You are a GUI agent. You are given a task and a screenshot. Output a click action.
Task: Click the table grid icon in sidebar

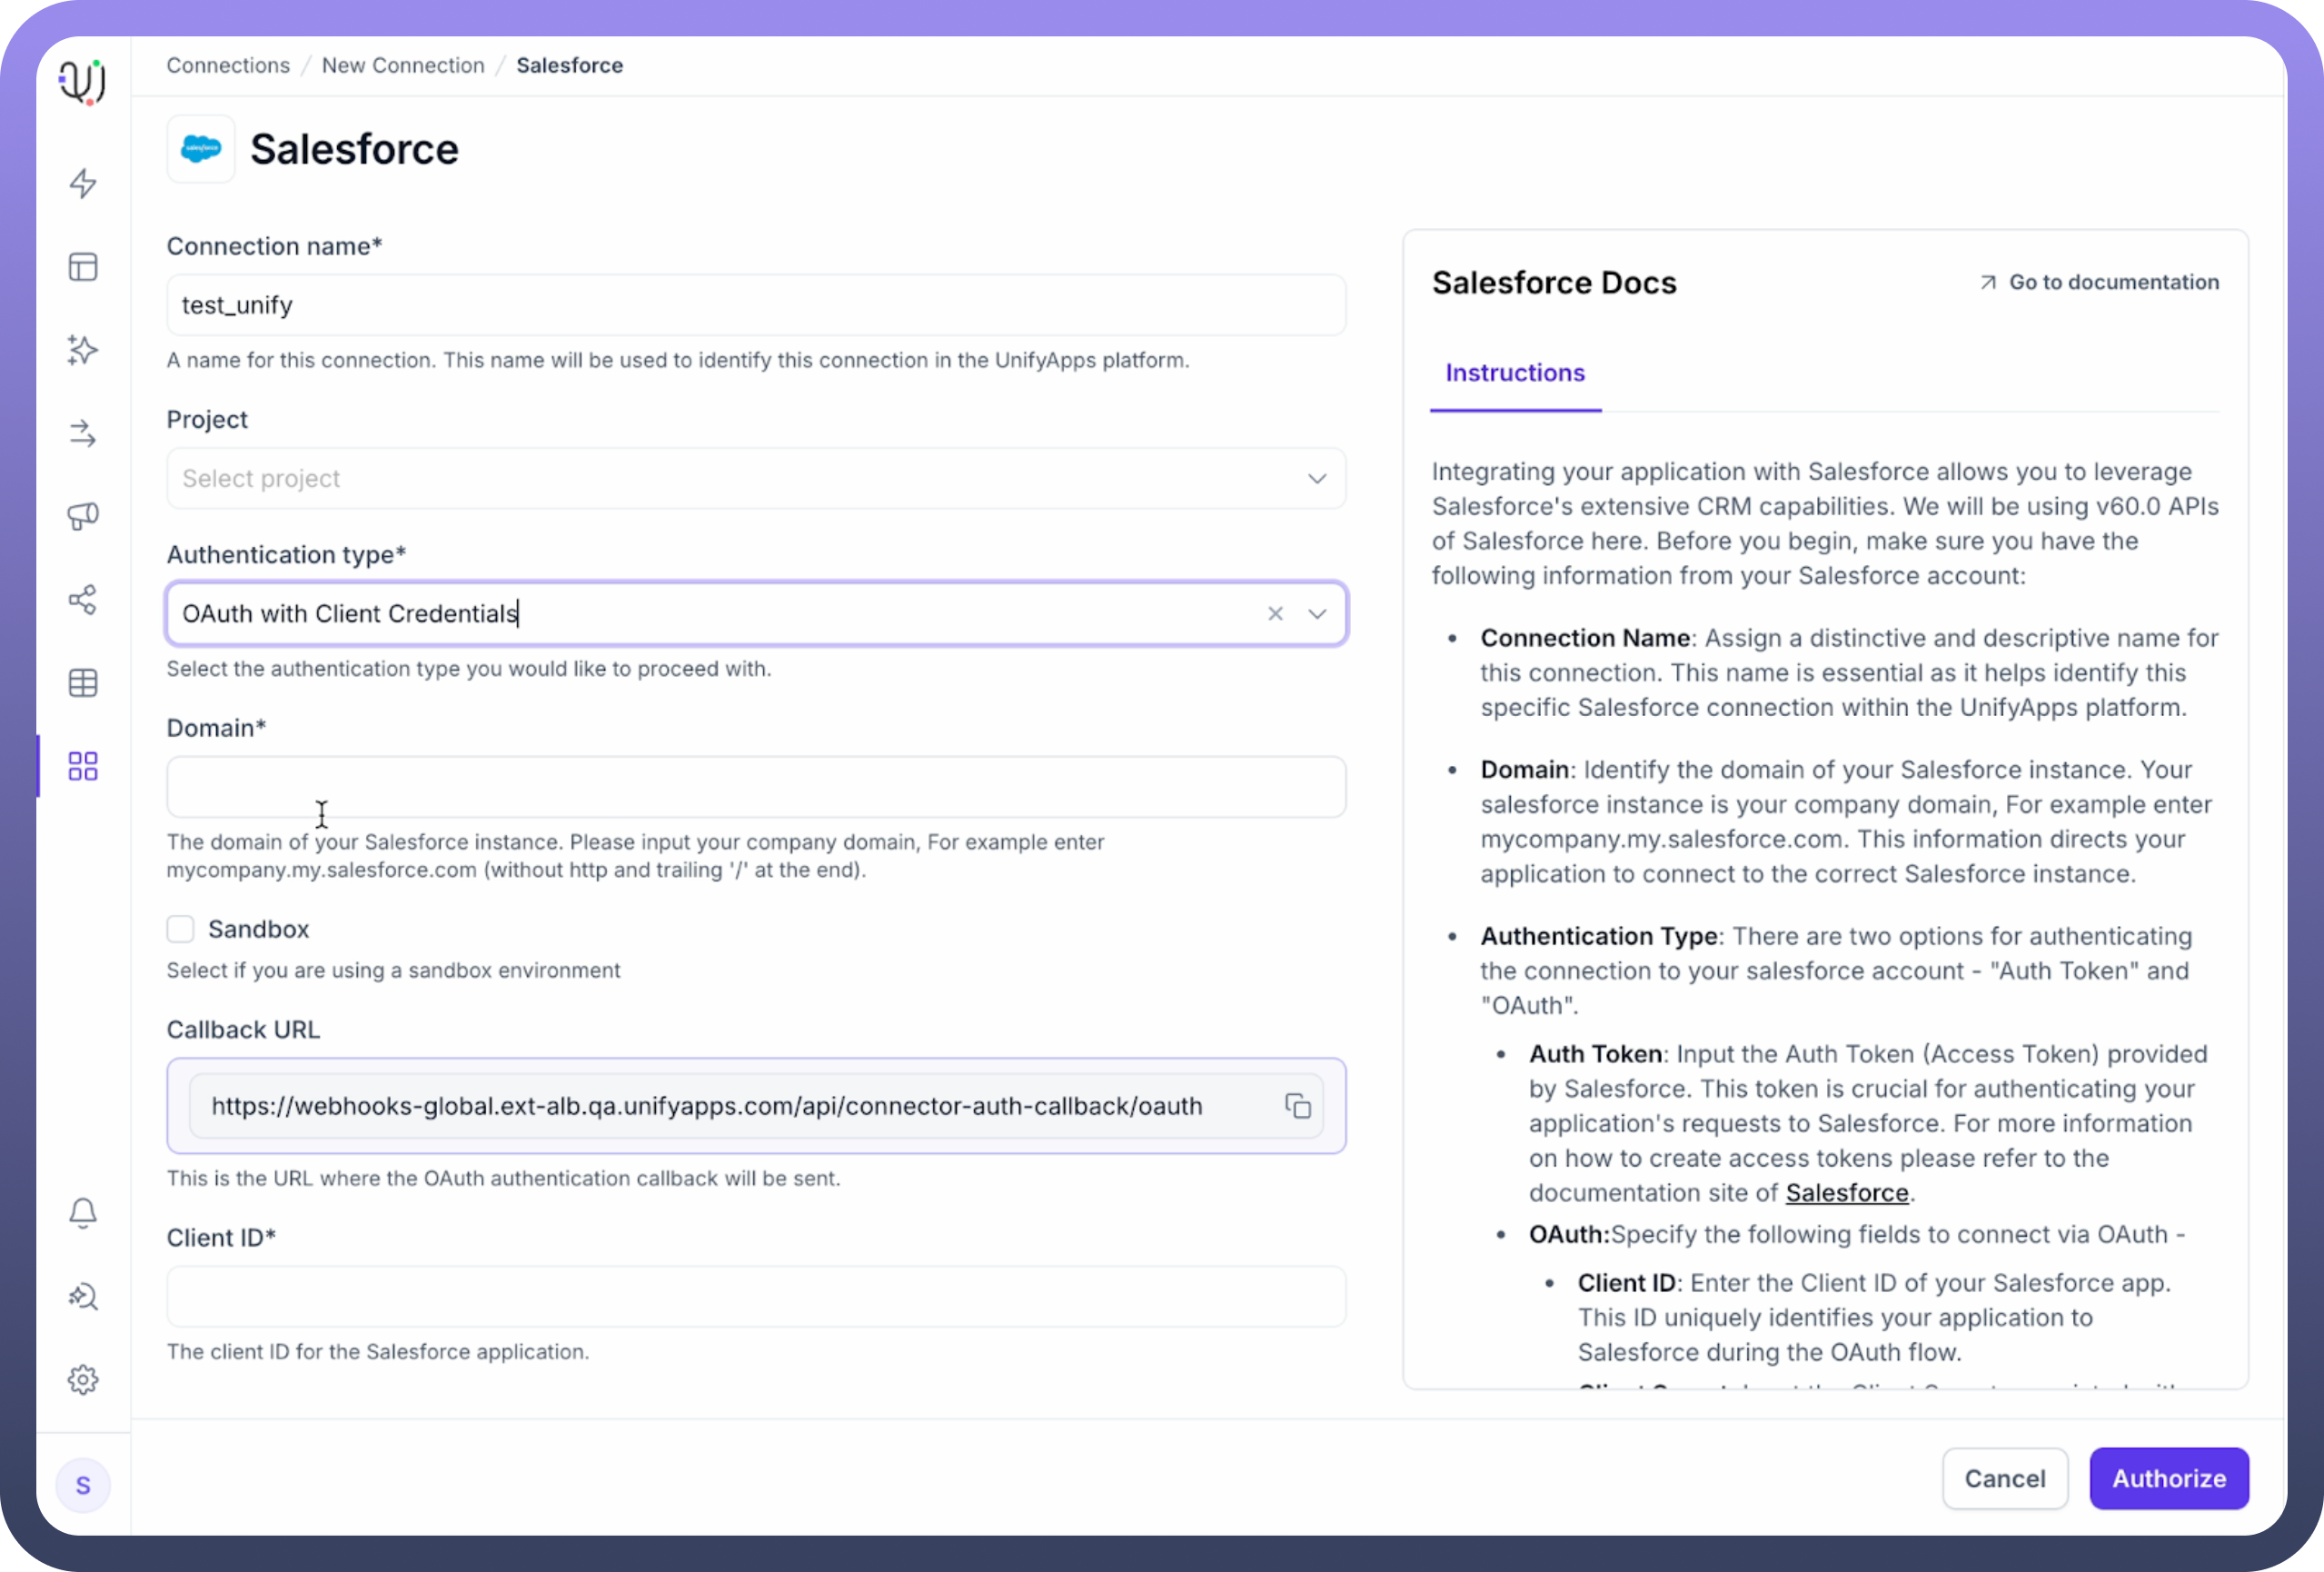pos(83,683)
